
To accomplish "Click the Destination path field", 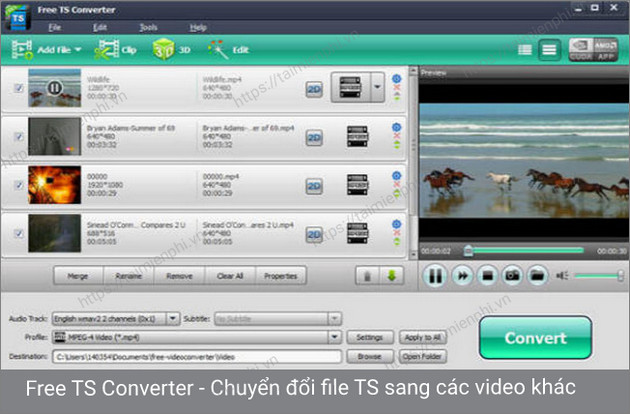I will click(x=197, y=357).
